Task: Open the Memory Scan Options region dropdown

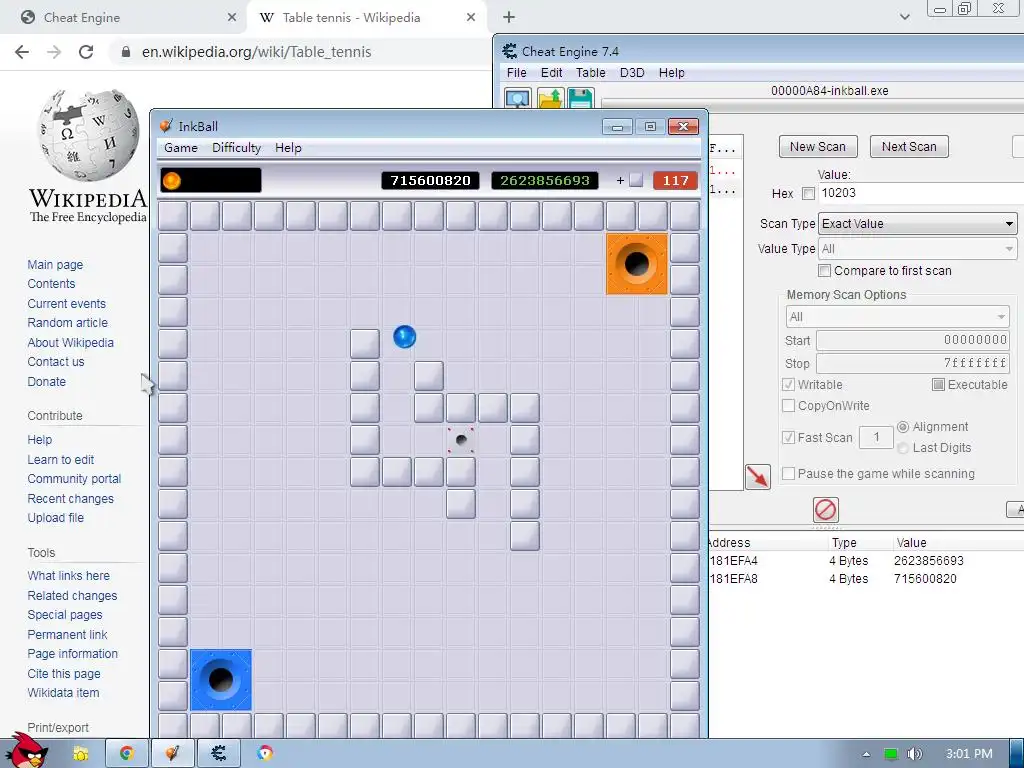Action: (x=897, y=317)
